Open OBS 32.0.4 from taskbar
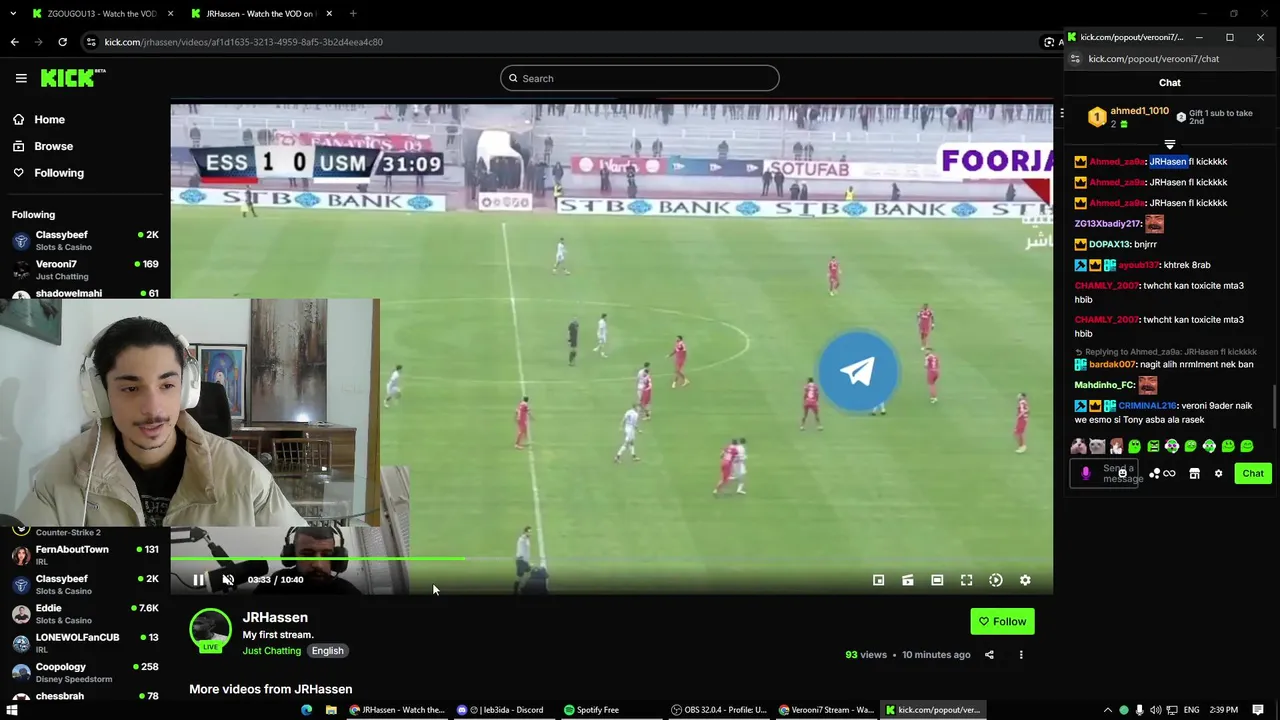 [x=720, y=710]
